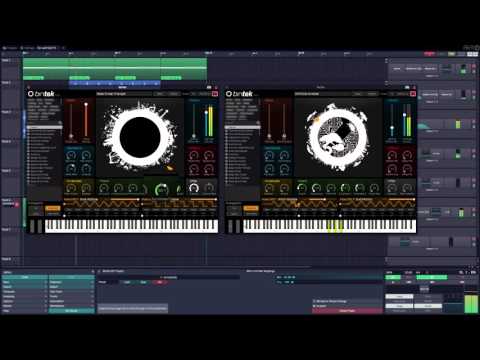Click the orange button above the right BioTek keyboard
Viewport: 480px width, 360px height.
pos(251,209)
